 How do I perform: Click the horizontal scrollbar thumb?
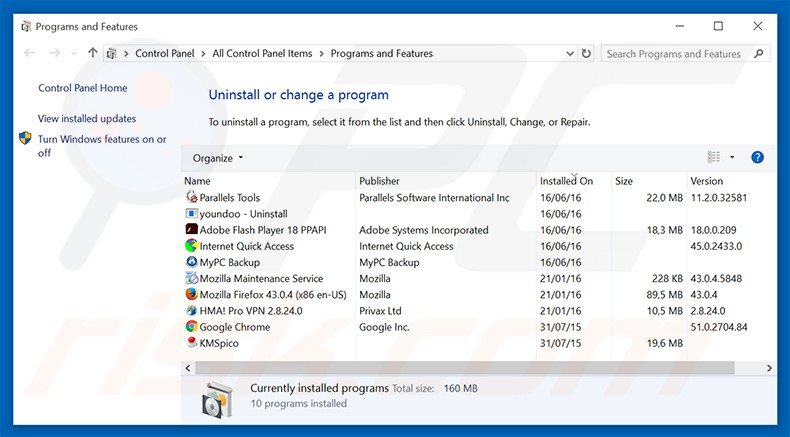coord(465,368)
